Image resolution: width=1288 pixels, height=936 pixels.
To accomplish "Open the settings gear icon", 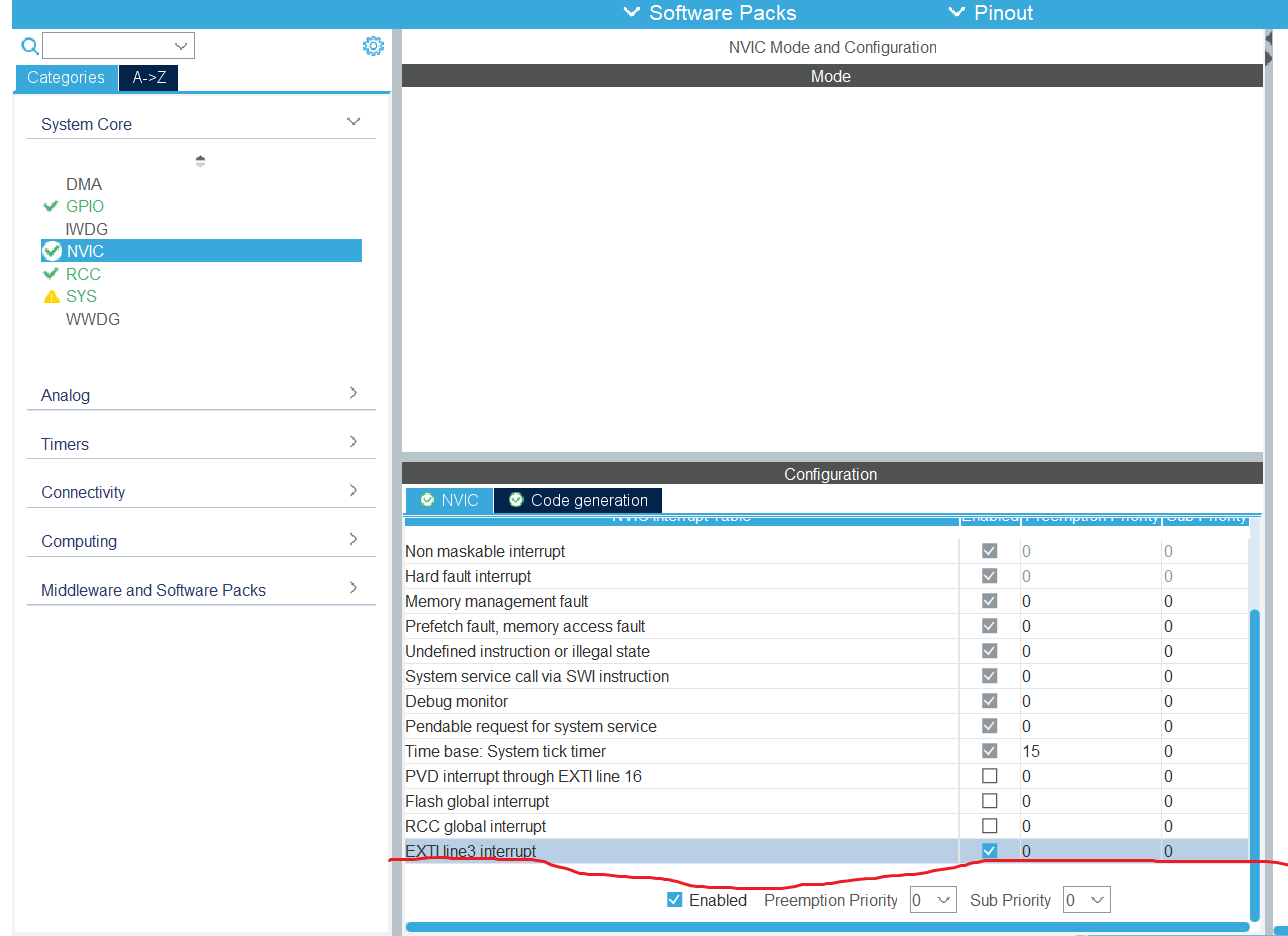I will click(373, 46).
